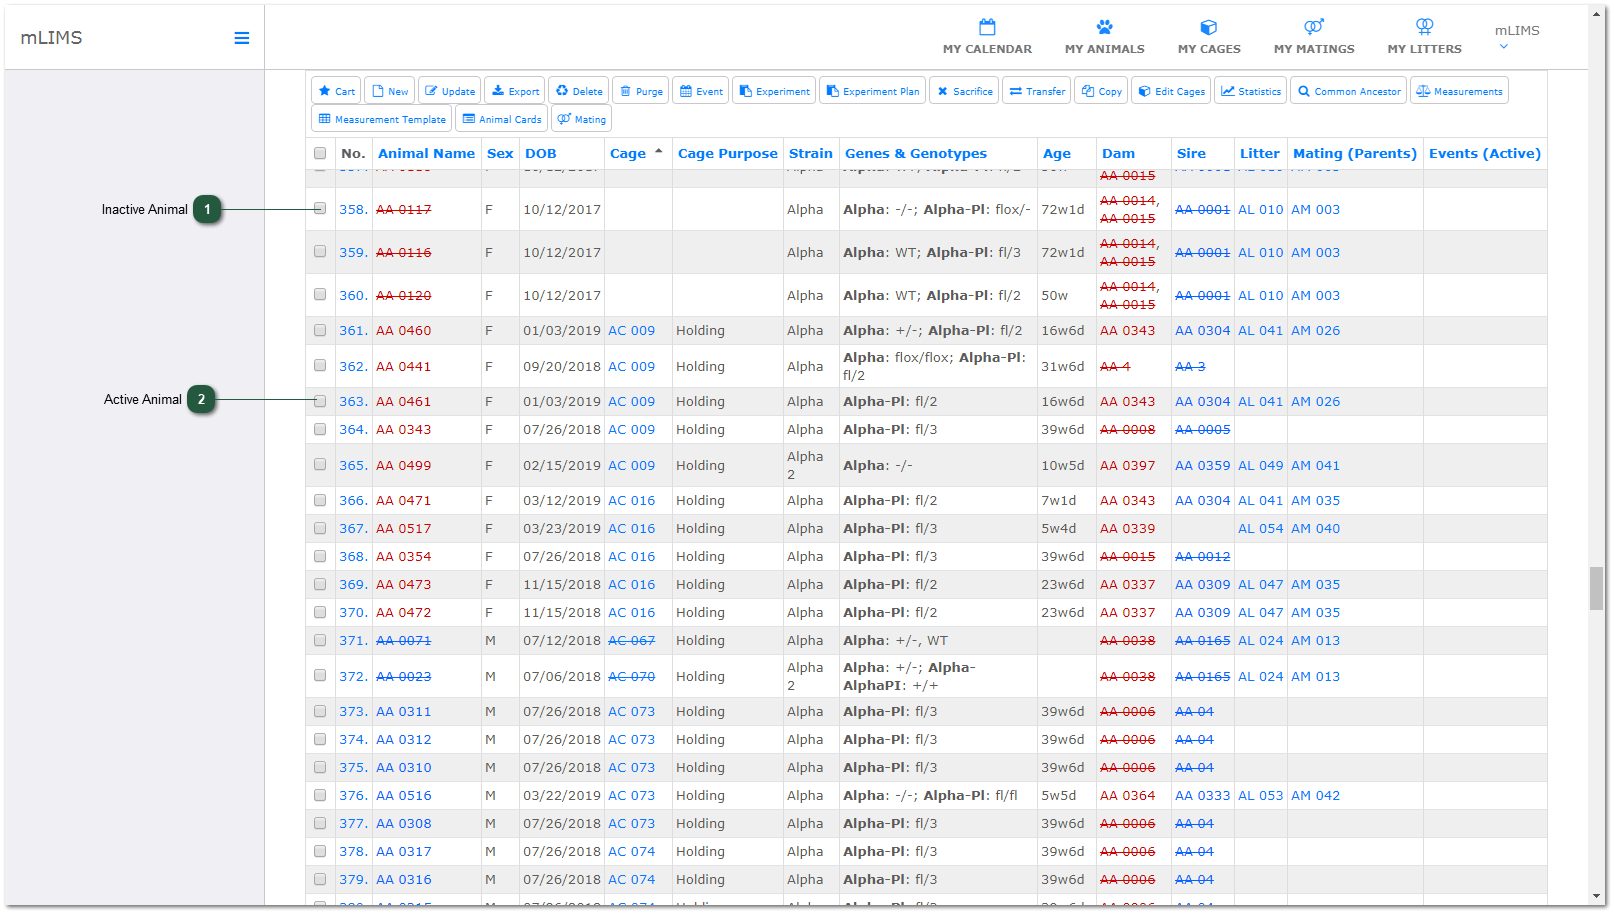Open animal AA 0310 link

(x=403, y=767)
